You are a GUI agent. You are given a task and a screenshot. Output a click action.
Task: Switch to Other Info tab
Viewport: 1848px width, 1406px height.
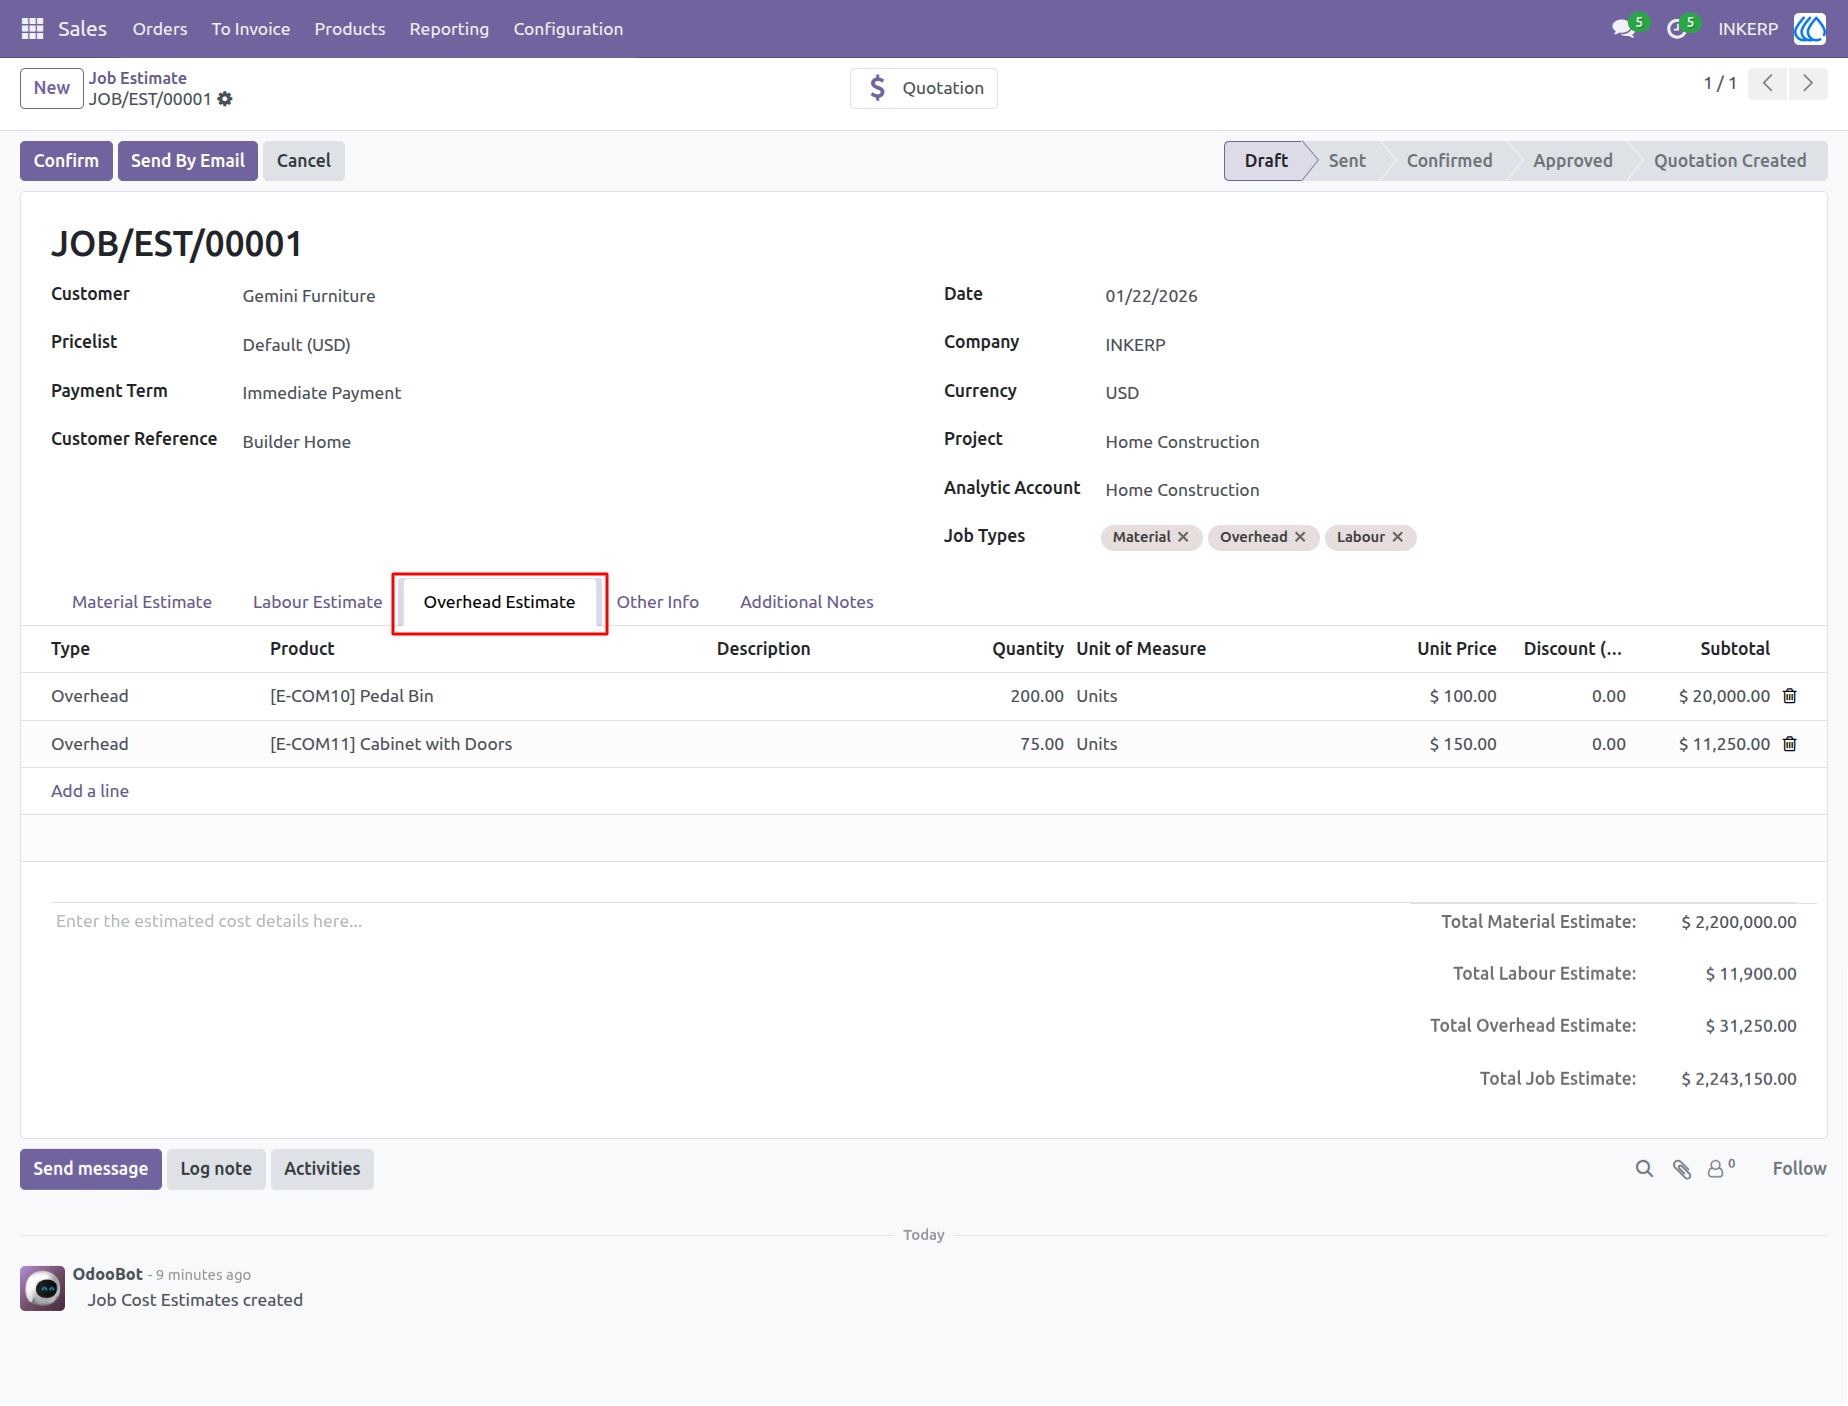click(x=658, y=602)
